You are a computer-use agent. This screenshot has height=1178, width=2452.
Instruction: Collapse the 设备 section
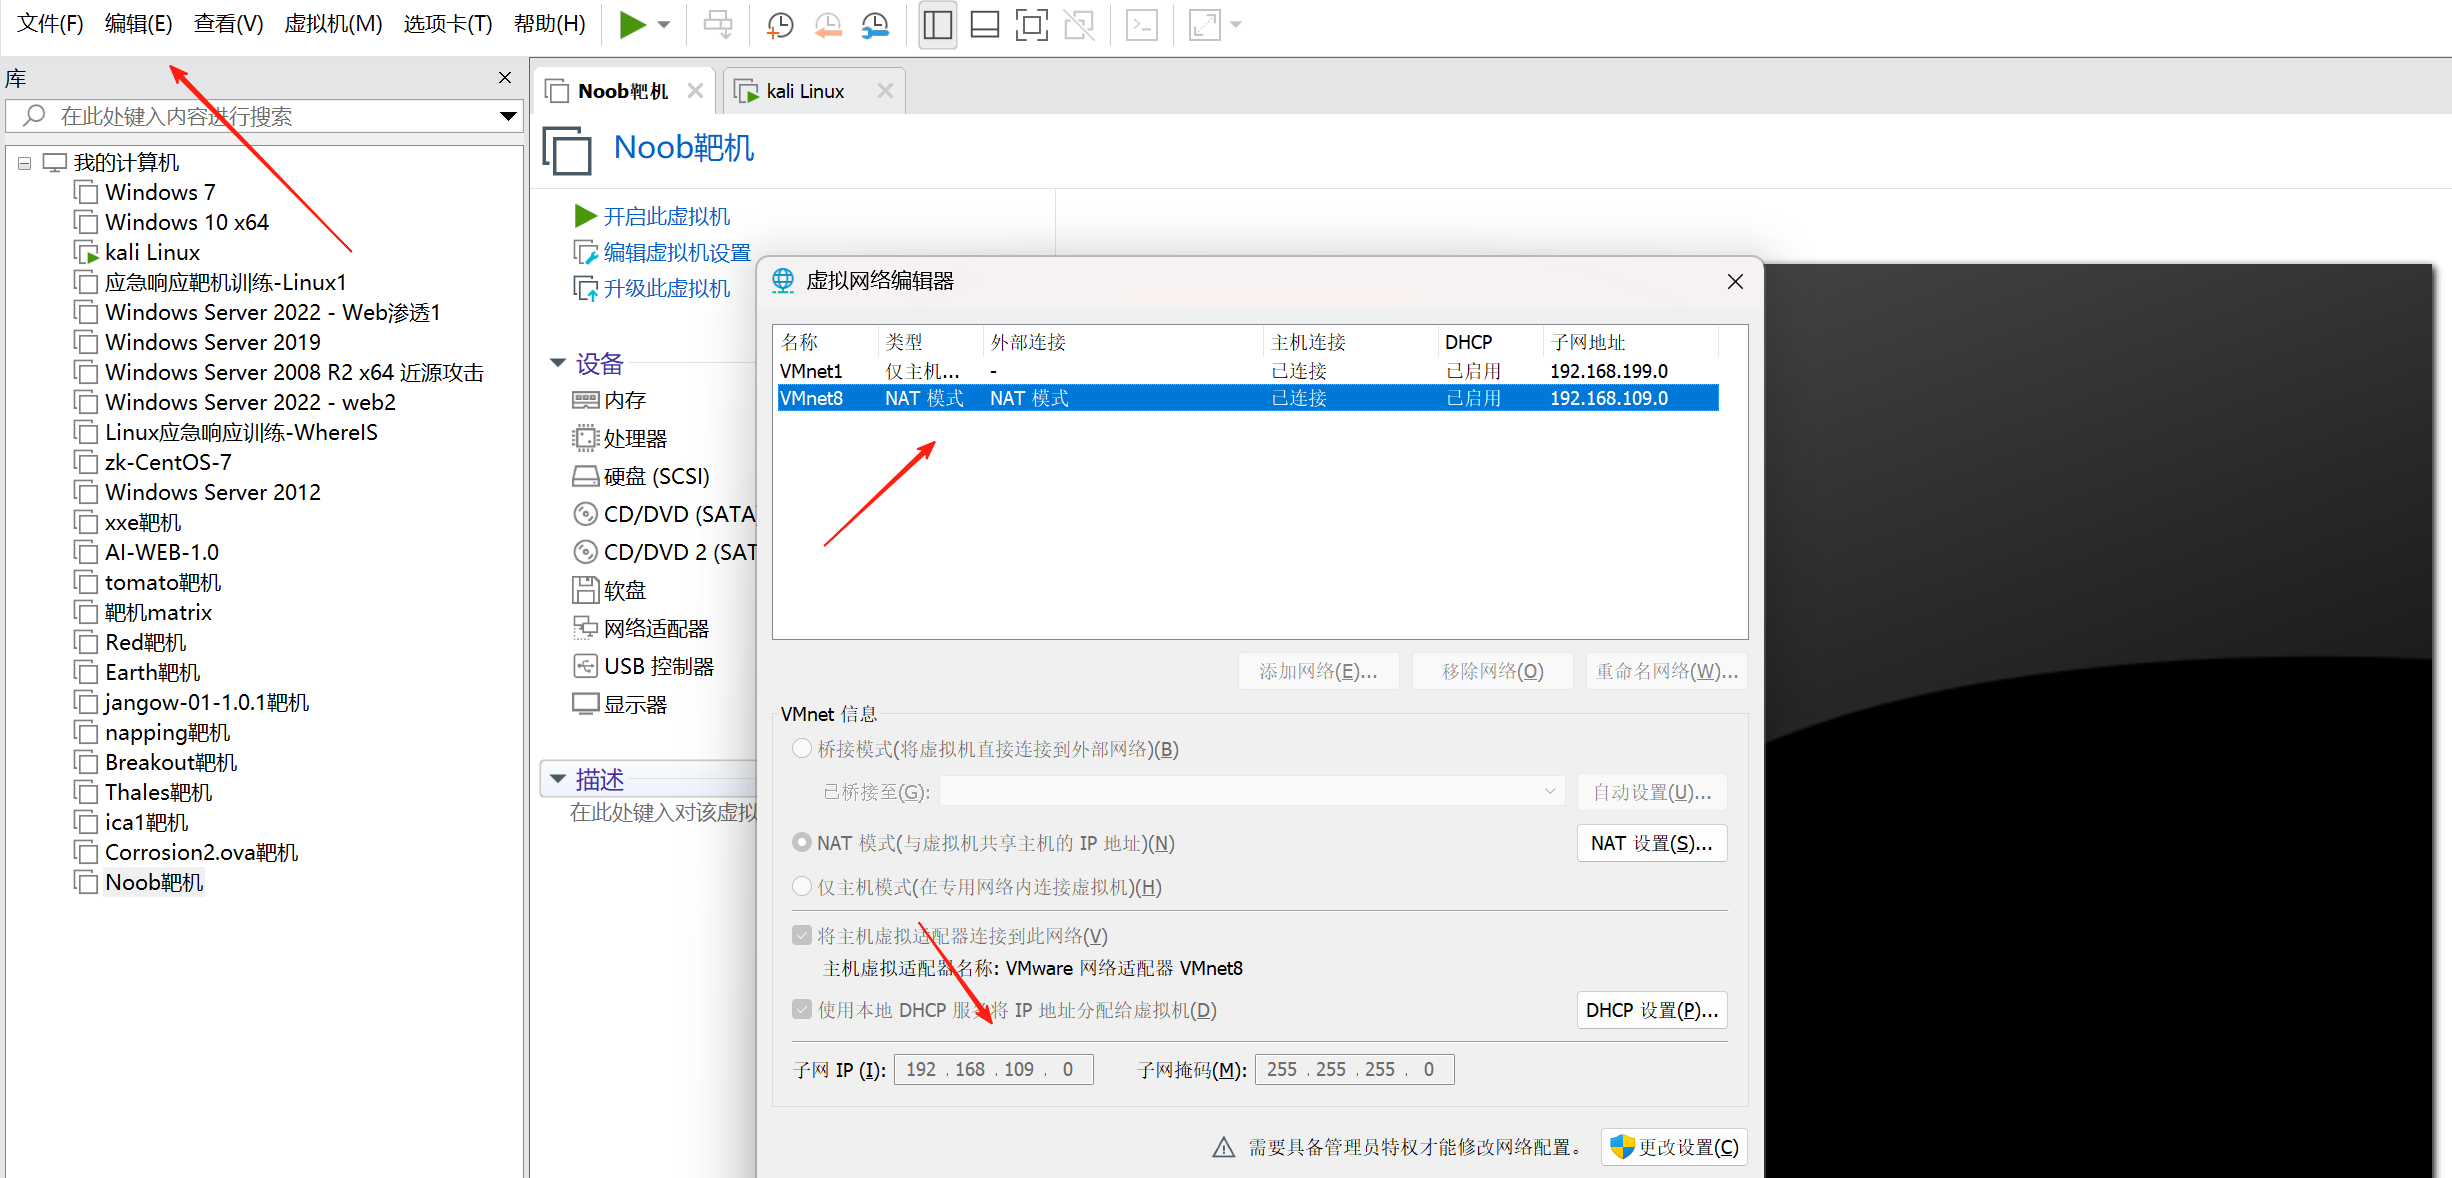coord(558,363)
